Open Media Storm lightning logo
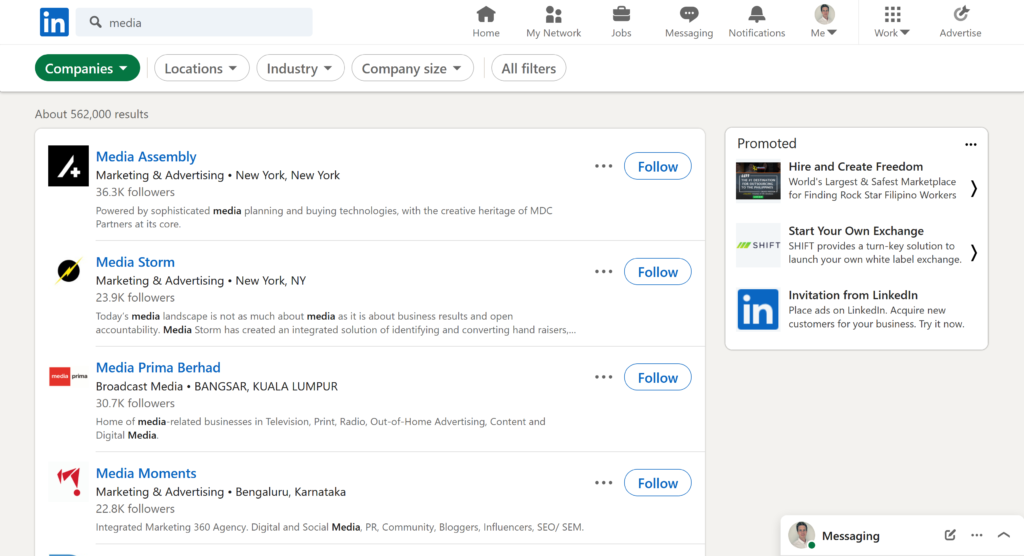This screenshot has height=556, width=1024. click(x=68, y=271)
